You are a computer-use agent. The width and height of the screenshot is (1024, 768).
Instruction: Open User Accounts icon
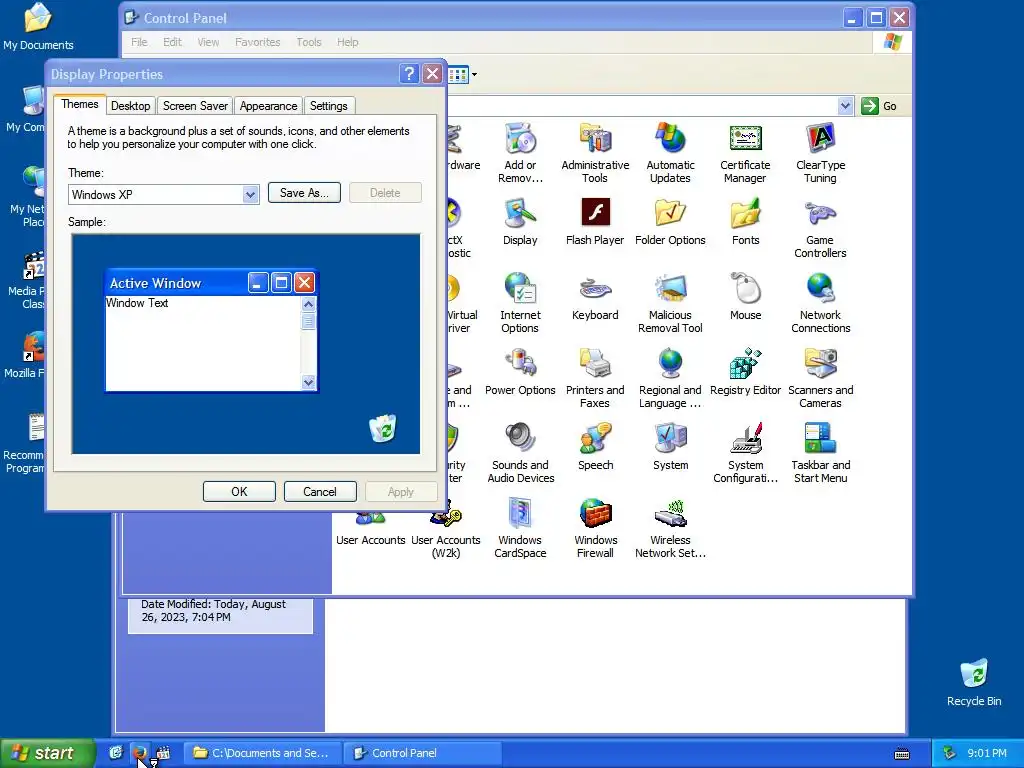[370, 530]
